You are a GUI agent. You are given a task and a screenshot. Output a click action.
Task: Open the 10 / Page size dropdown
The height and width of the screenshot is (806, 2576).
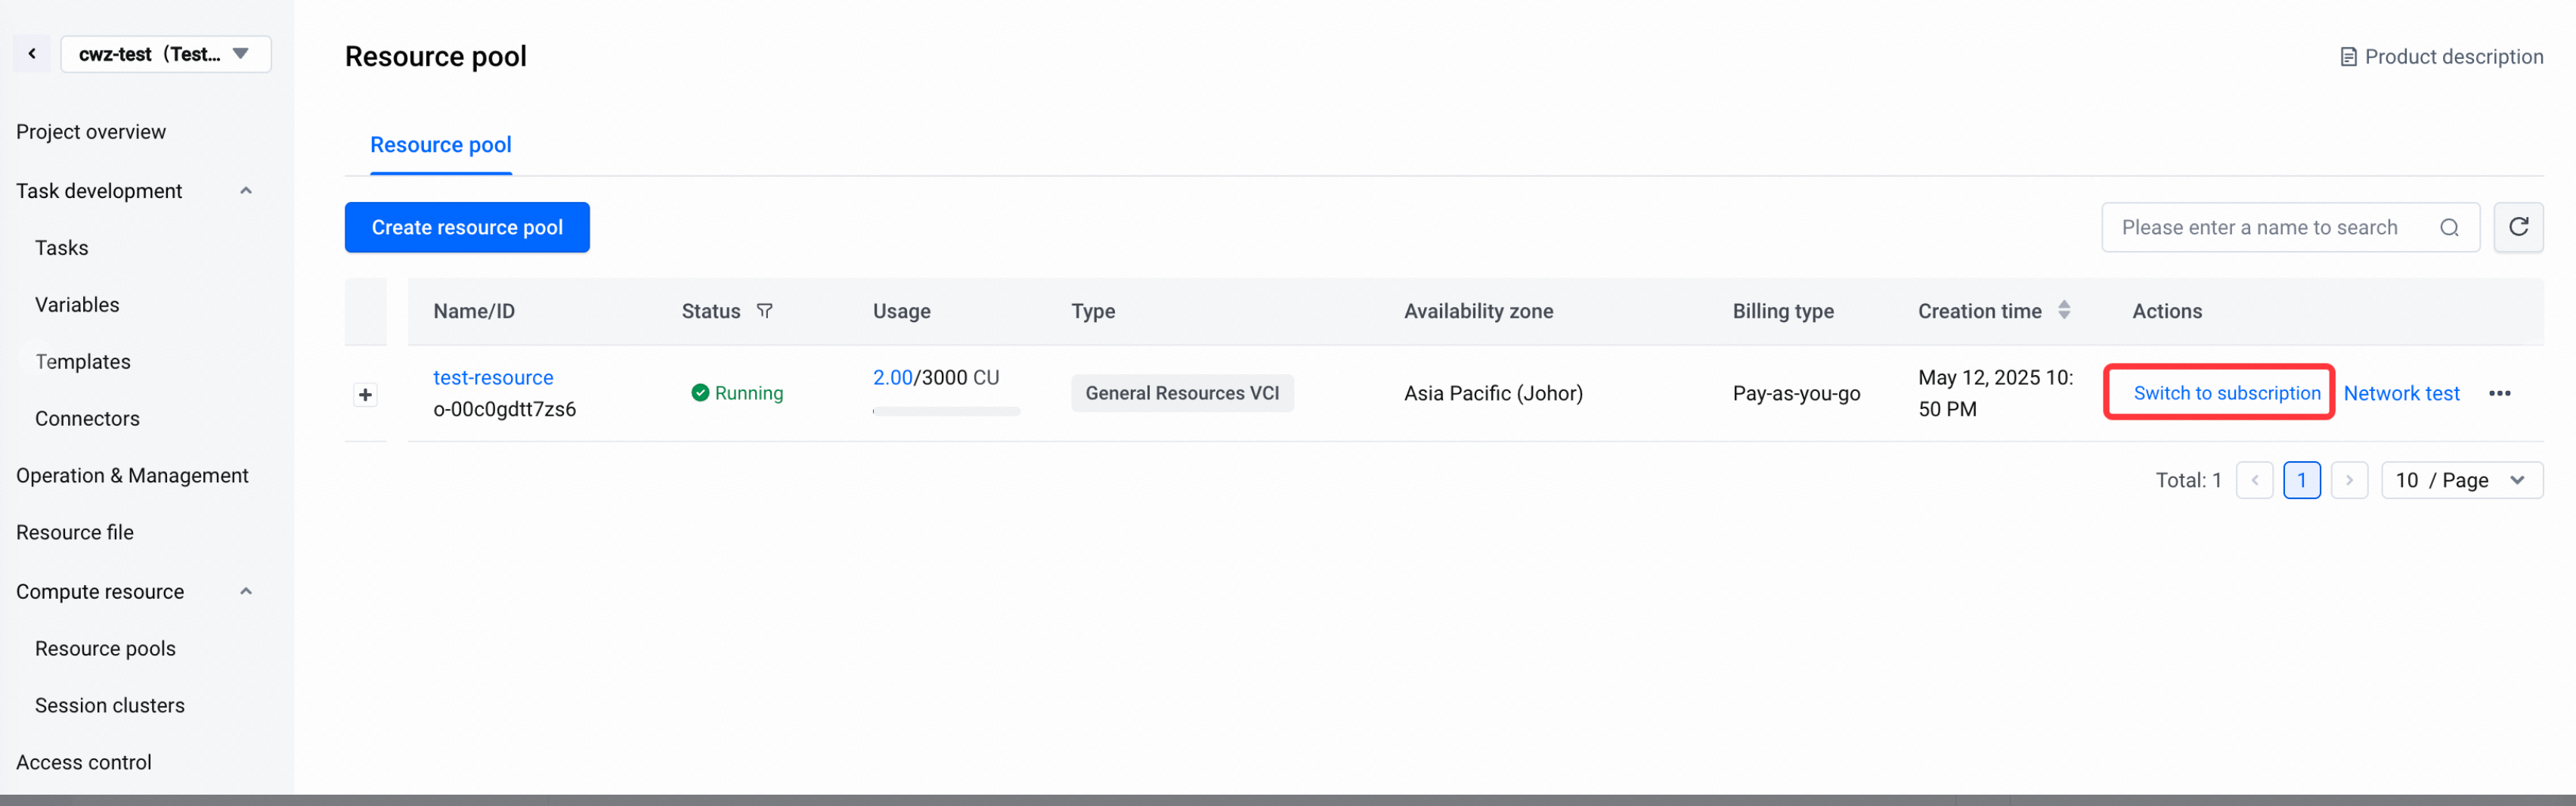[x=2461, y=480]
